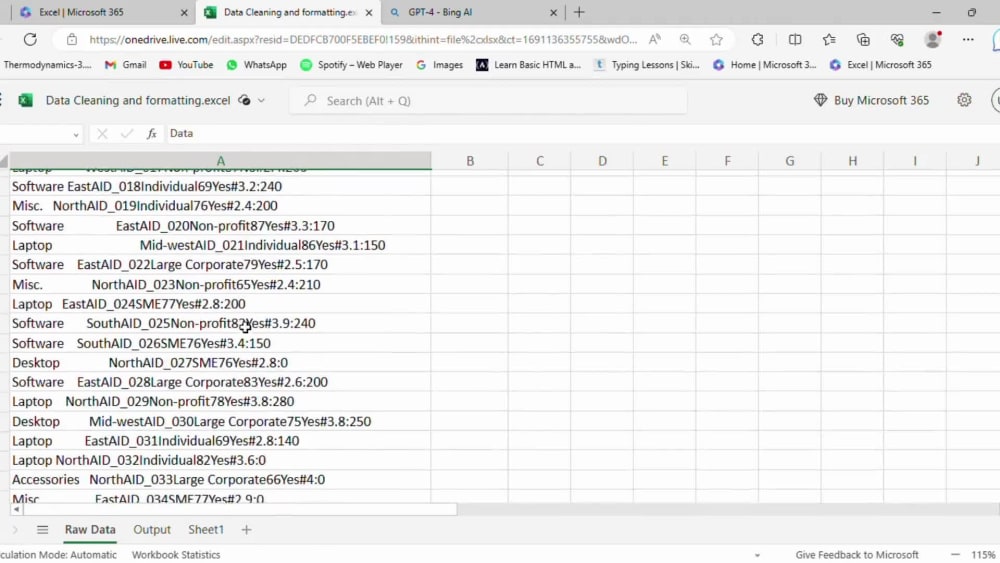
Task: Open the Gmail bookmark
Action: 126,64
